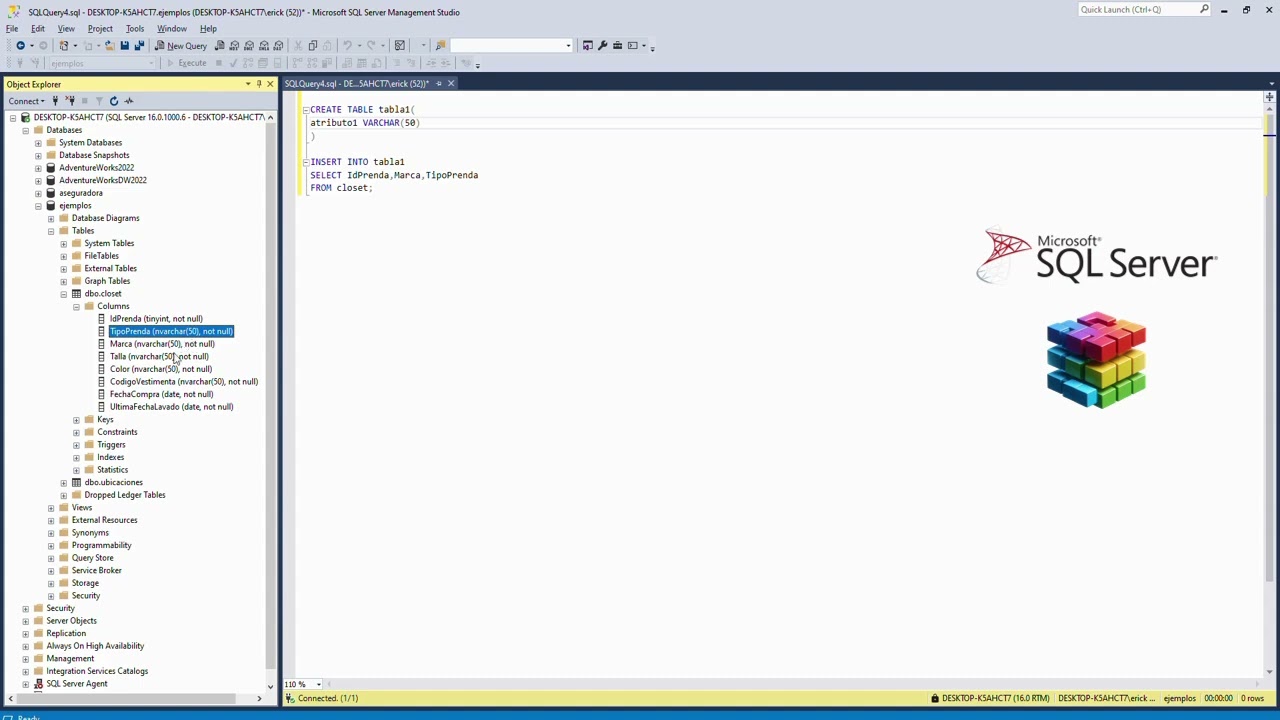Screen dimensions: 1280x720
Task: Collapse the Columns folder under dbo.closet
Action: [x=76, y=307]
